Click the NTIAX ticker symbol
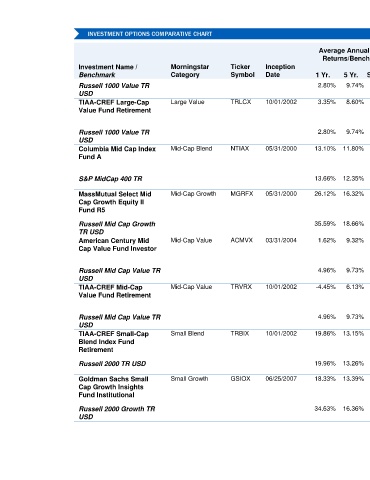Viewport: 370px width, 480px height. 240,149
